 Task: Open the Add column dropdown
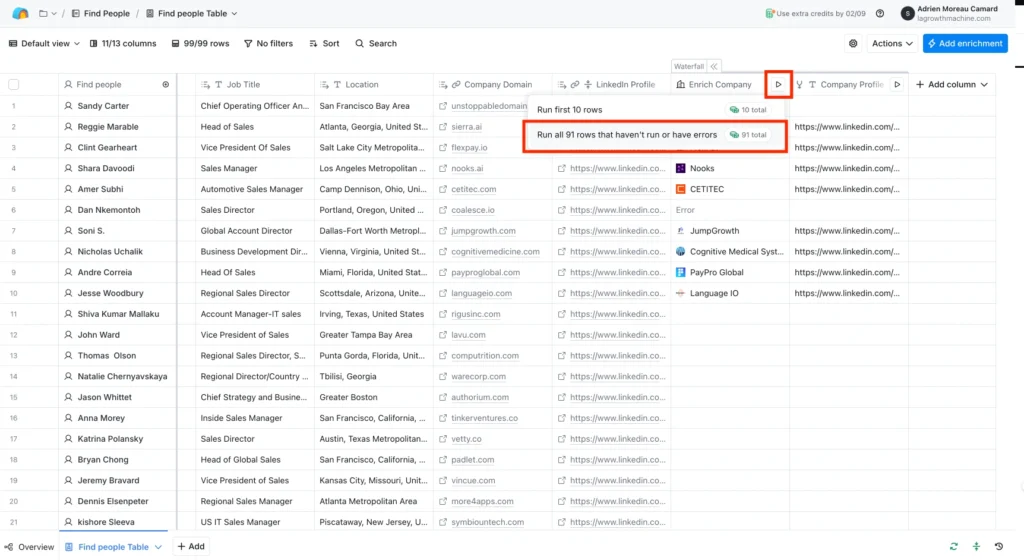coord(952,85)
